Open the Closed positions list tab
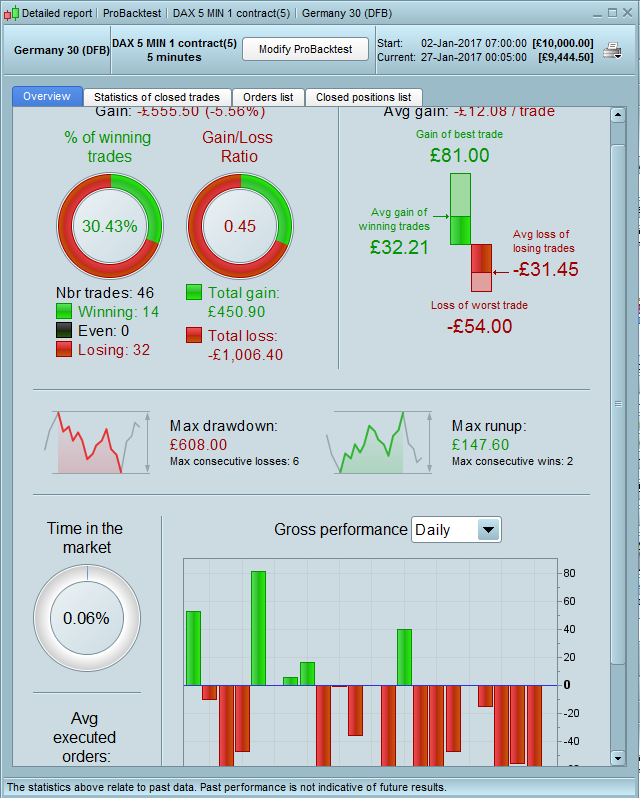This screenshot has width=640, height=798. click(363, 97)
